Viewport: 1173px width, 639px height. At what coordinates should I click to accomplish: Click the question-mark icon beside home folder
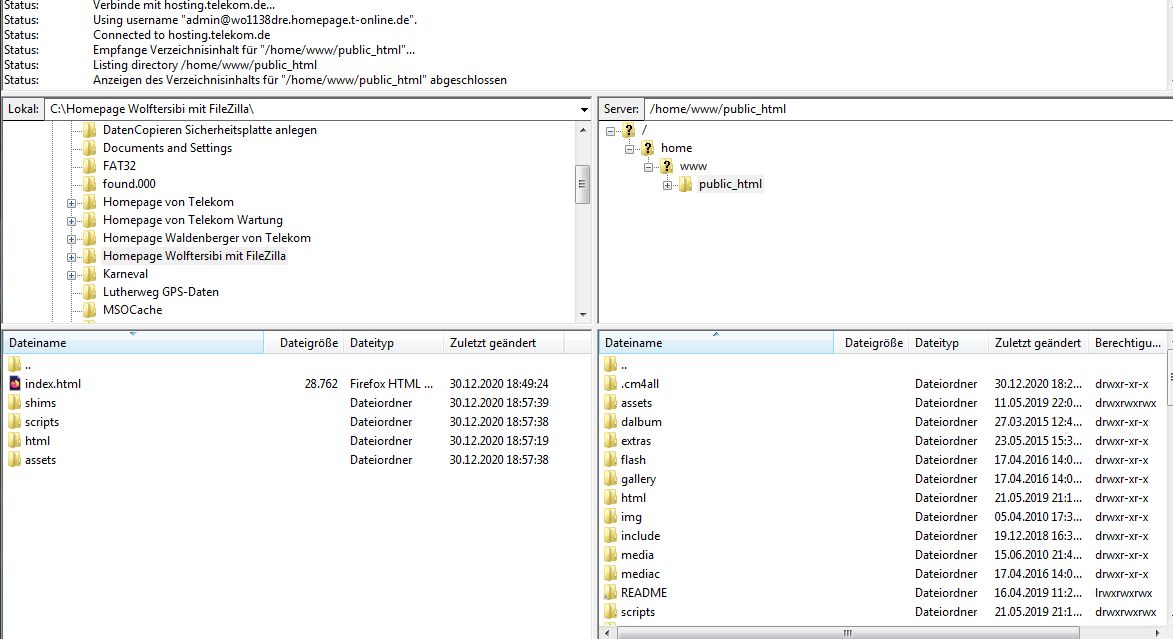click(648, 148)
